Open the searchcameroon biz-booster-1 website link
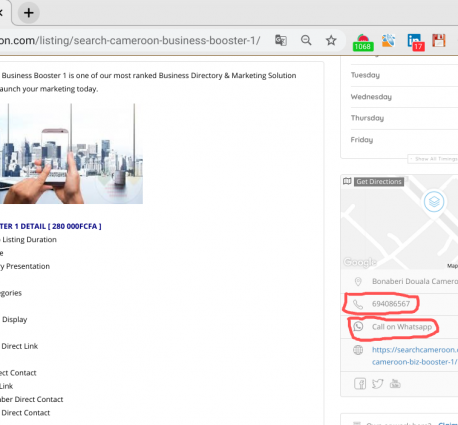 415,356
